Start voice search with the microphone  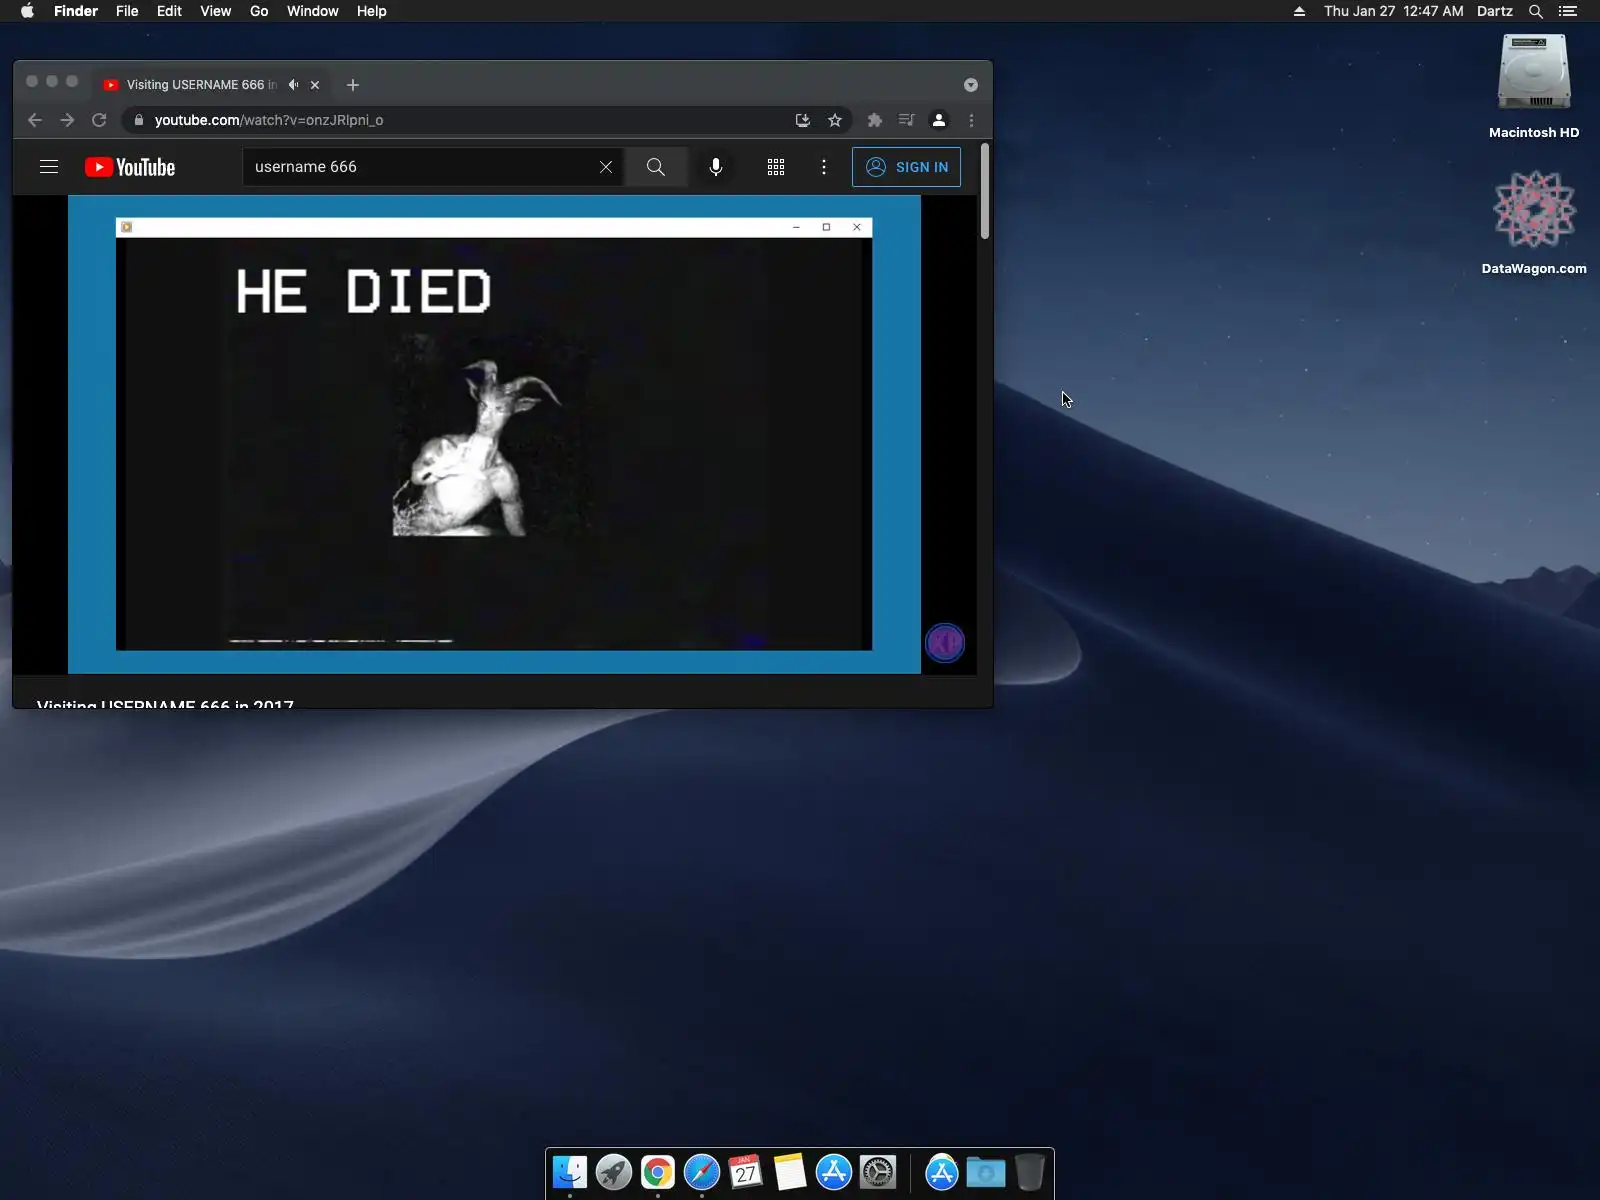tap(716, 167)
